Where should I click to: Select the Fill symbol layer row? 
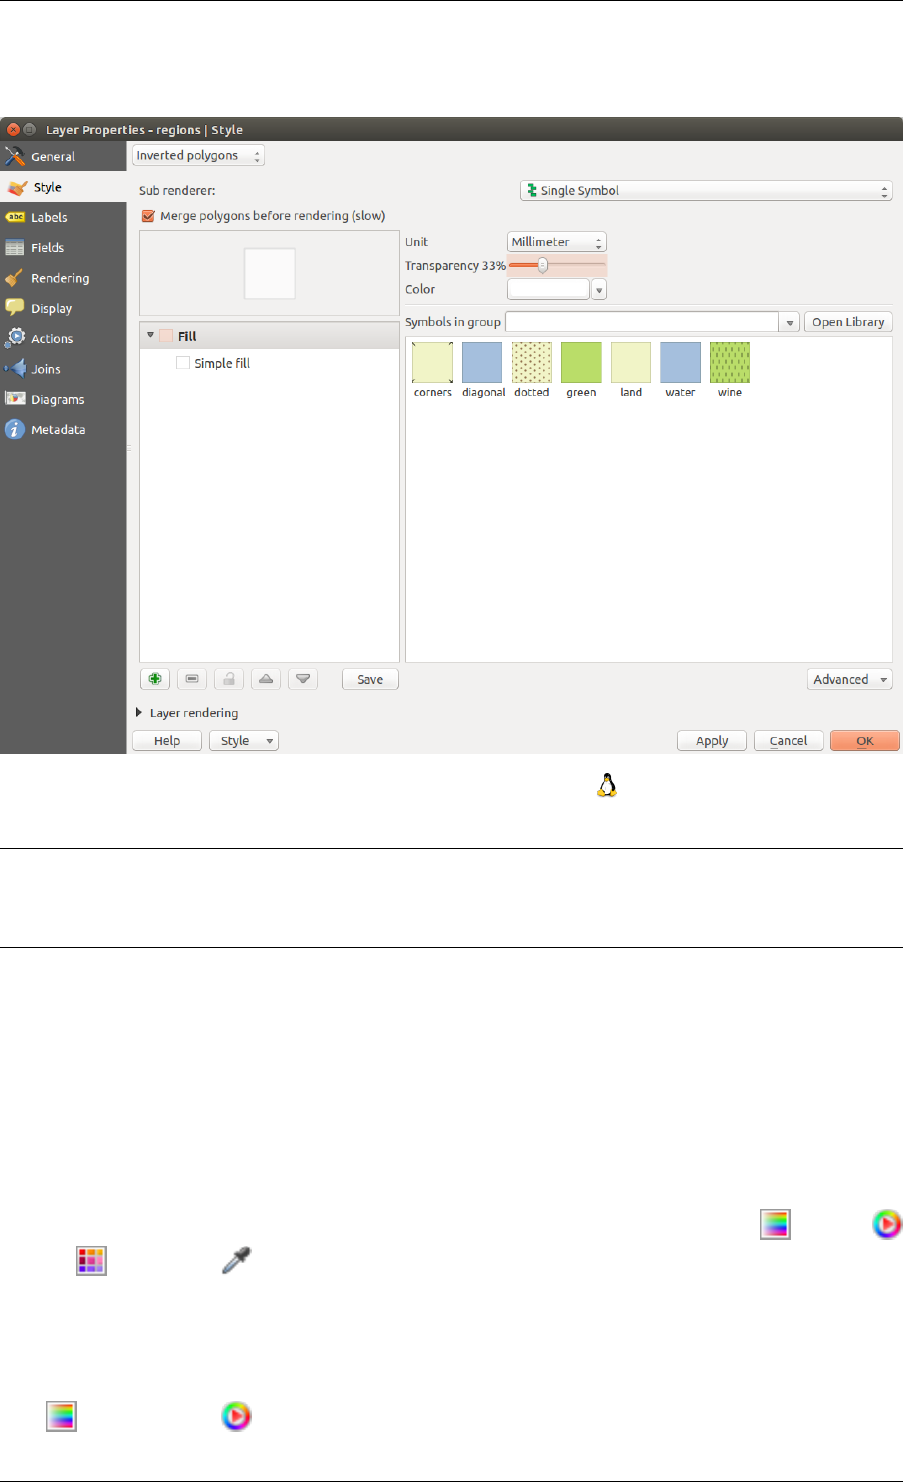[x=270, y=336]
